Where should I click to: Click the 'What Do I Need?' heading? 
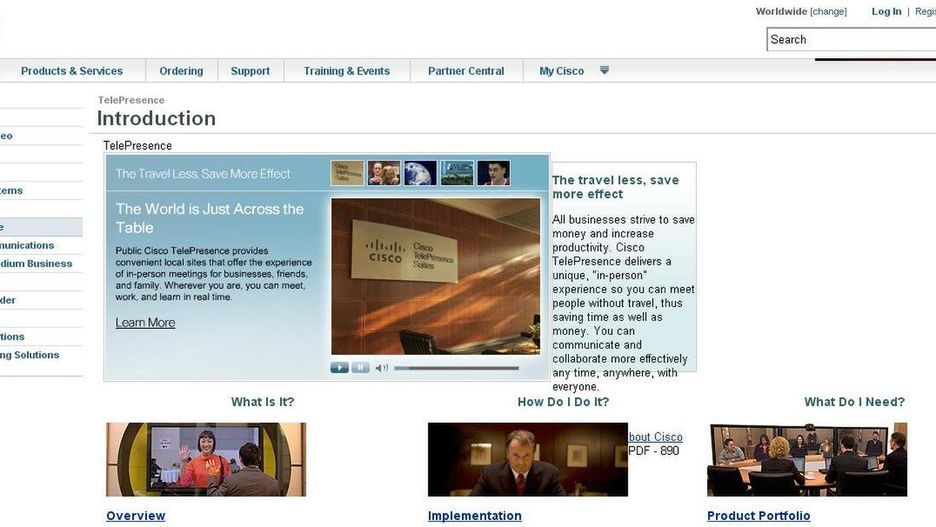click(855, 402)
